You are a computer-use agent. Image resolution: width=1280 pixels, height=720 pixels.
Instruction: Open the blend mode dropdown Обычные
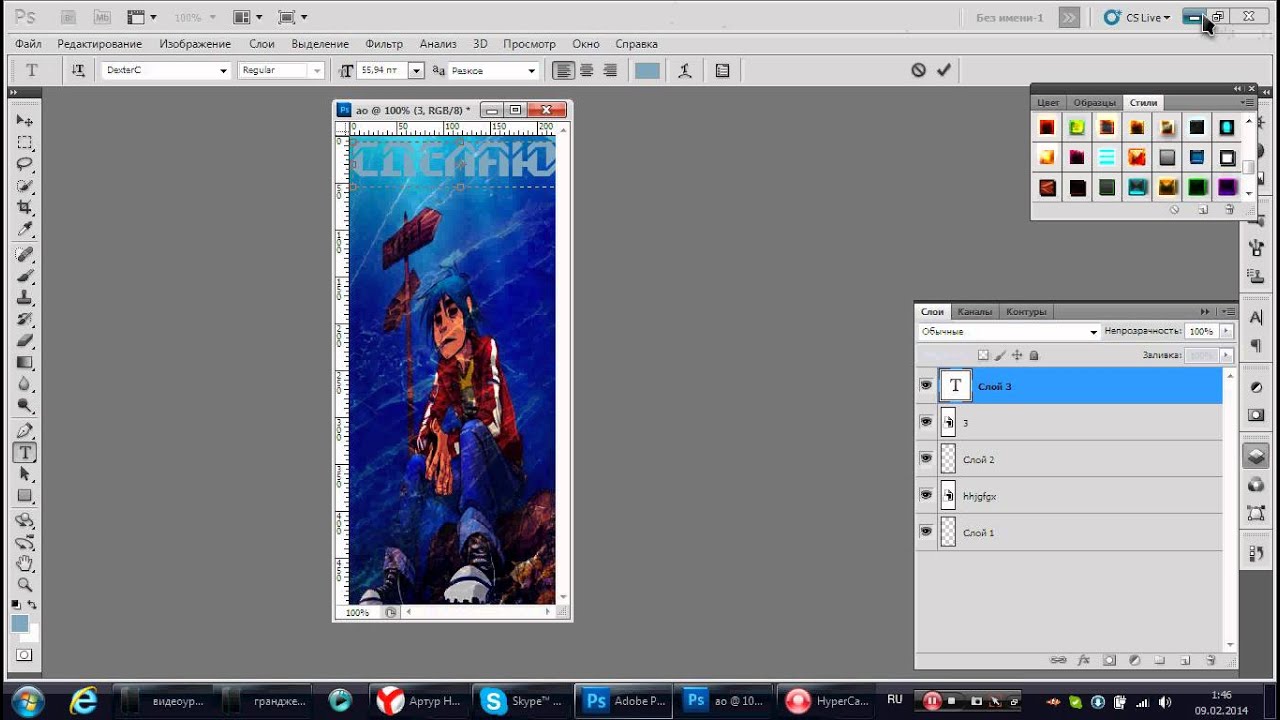[x=1009, y=331]
